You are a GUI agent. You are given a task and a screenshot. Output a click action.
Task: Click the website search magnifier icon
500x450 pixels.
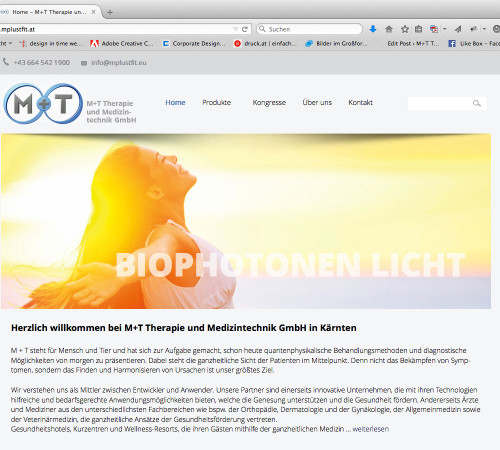477,103
